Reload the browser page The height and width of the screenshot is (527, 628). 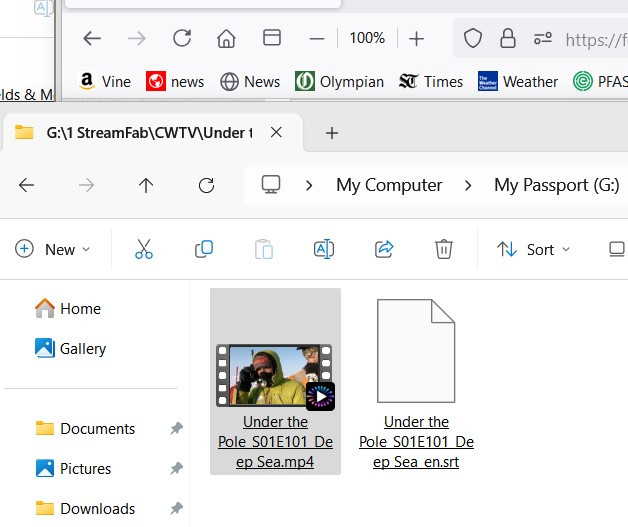(182, 38)
